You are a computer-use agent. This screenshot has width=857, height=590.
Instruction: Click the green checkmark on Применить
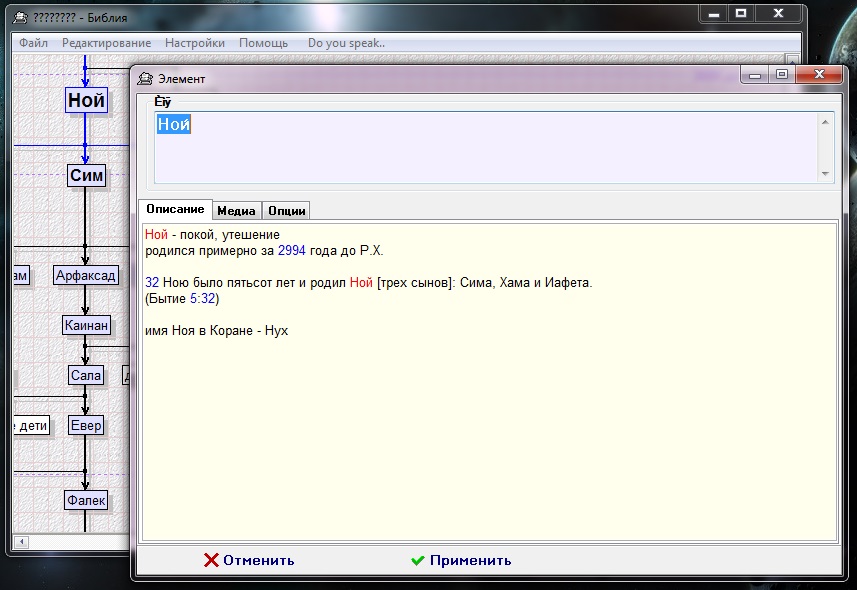(418, 560)
